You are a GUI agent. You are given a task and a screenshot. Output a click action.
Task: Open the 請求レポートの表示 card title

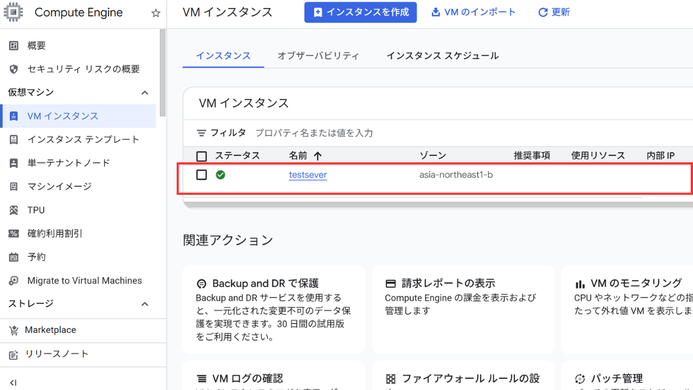448,283
